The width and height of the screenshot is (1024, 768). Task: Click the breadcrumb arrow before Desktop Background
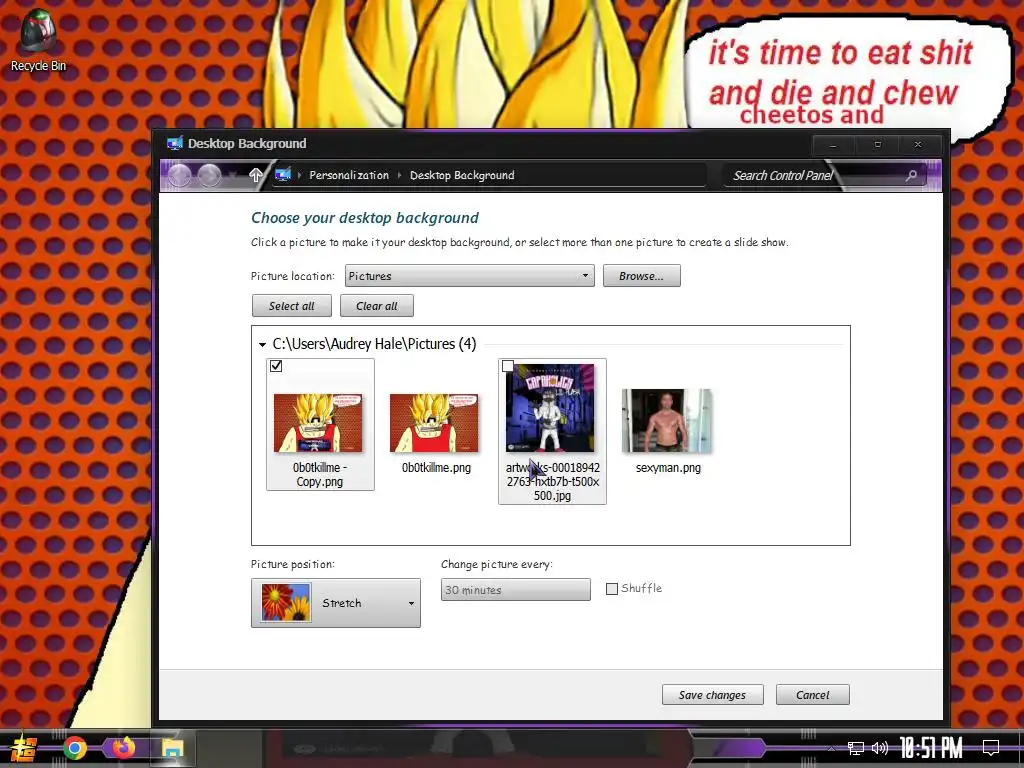coord(399,175)
